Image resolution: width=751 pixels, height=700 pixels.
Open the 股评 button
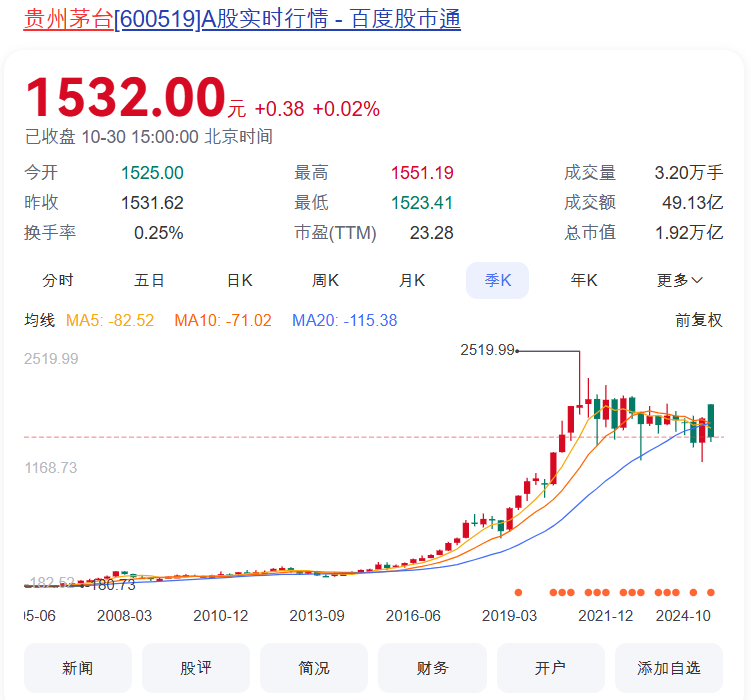pyautogui.click(x=196, y=668)
